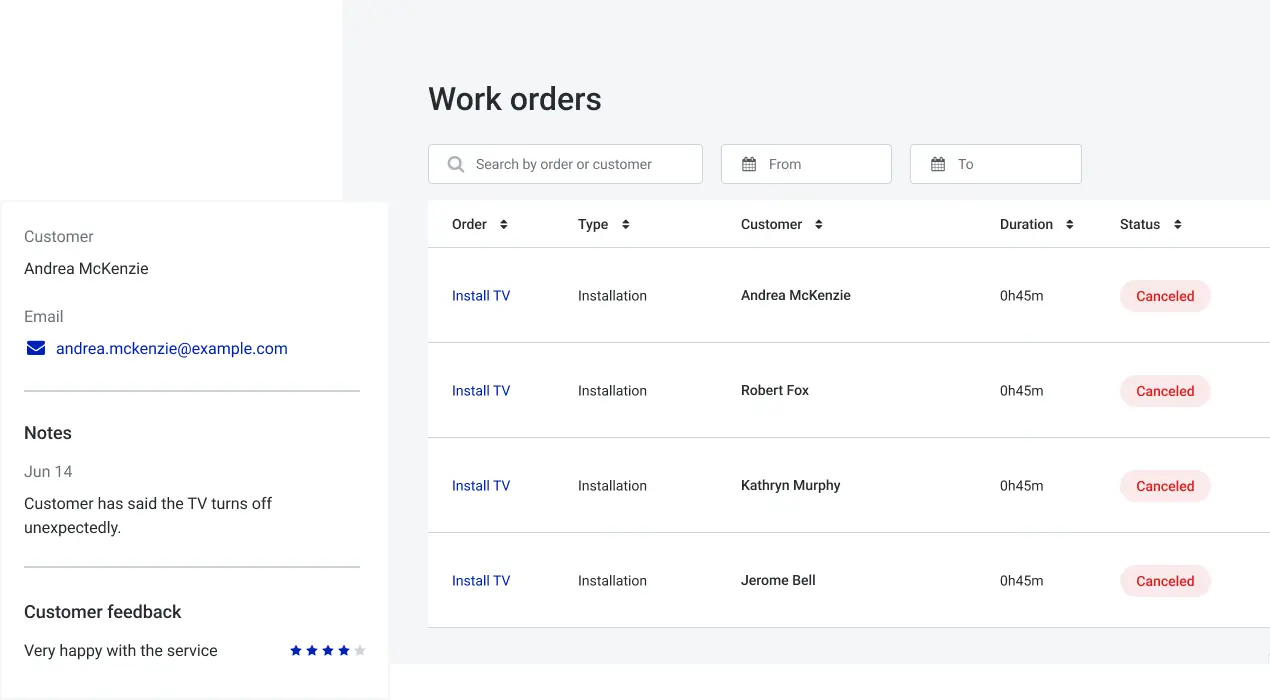Click the sort icon next to Type column
The width and height of the screenshot is (1270, 700).
click(626, 224)
